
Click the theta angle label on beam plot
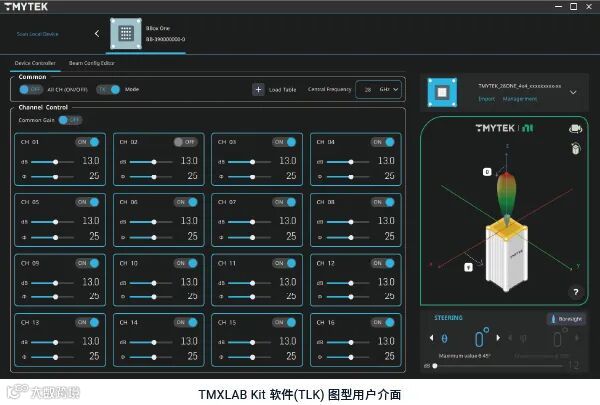tap(487, 172)
